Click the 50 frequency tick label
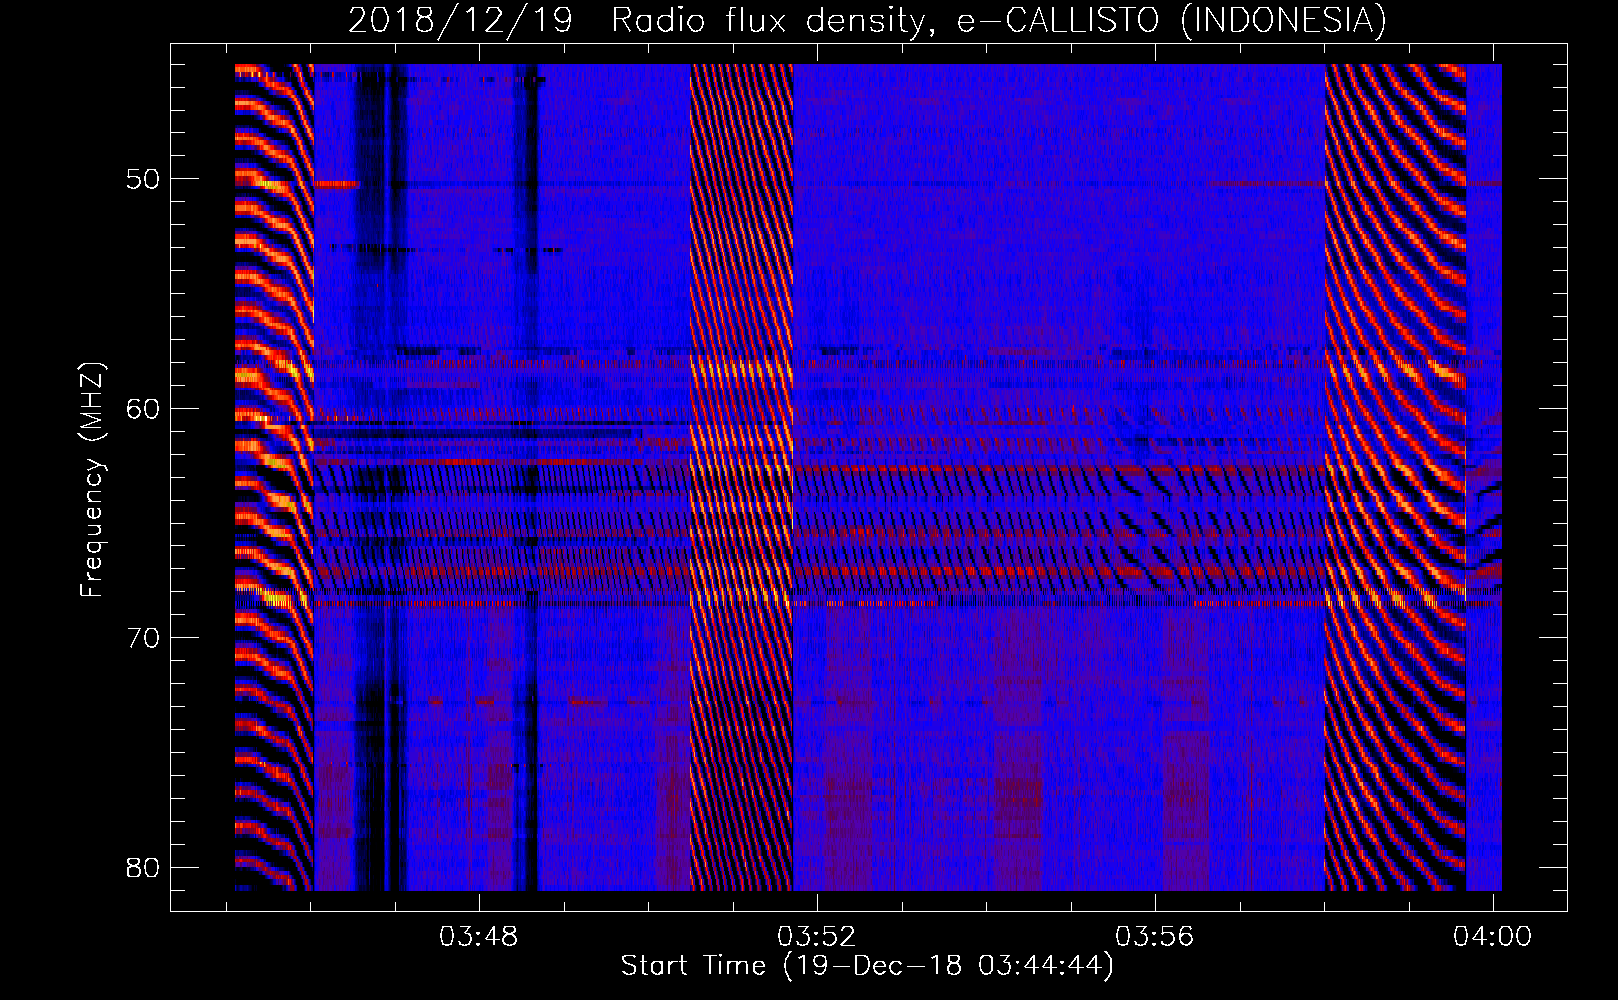This screenshot has width=1618, height=1000. [x=143, y=180]
